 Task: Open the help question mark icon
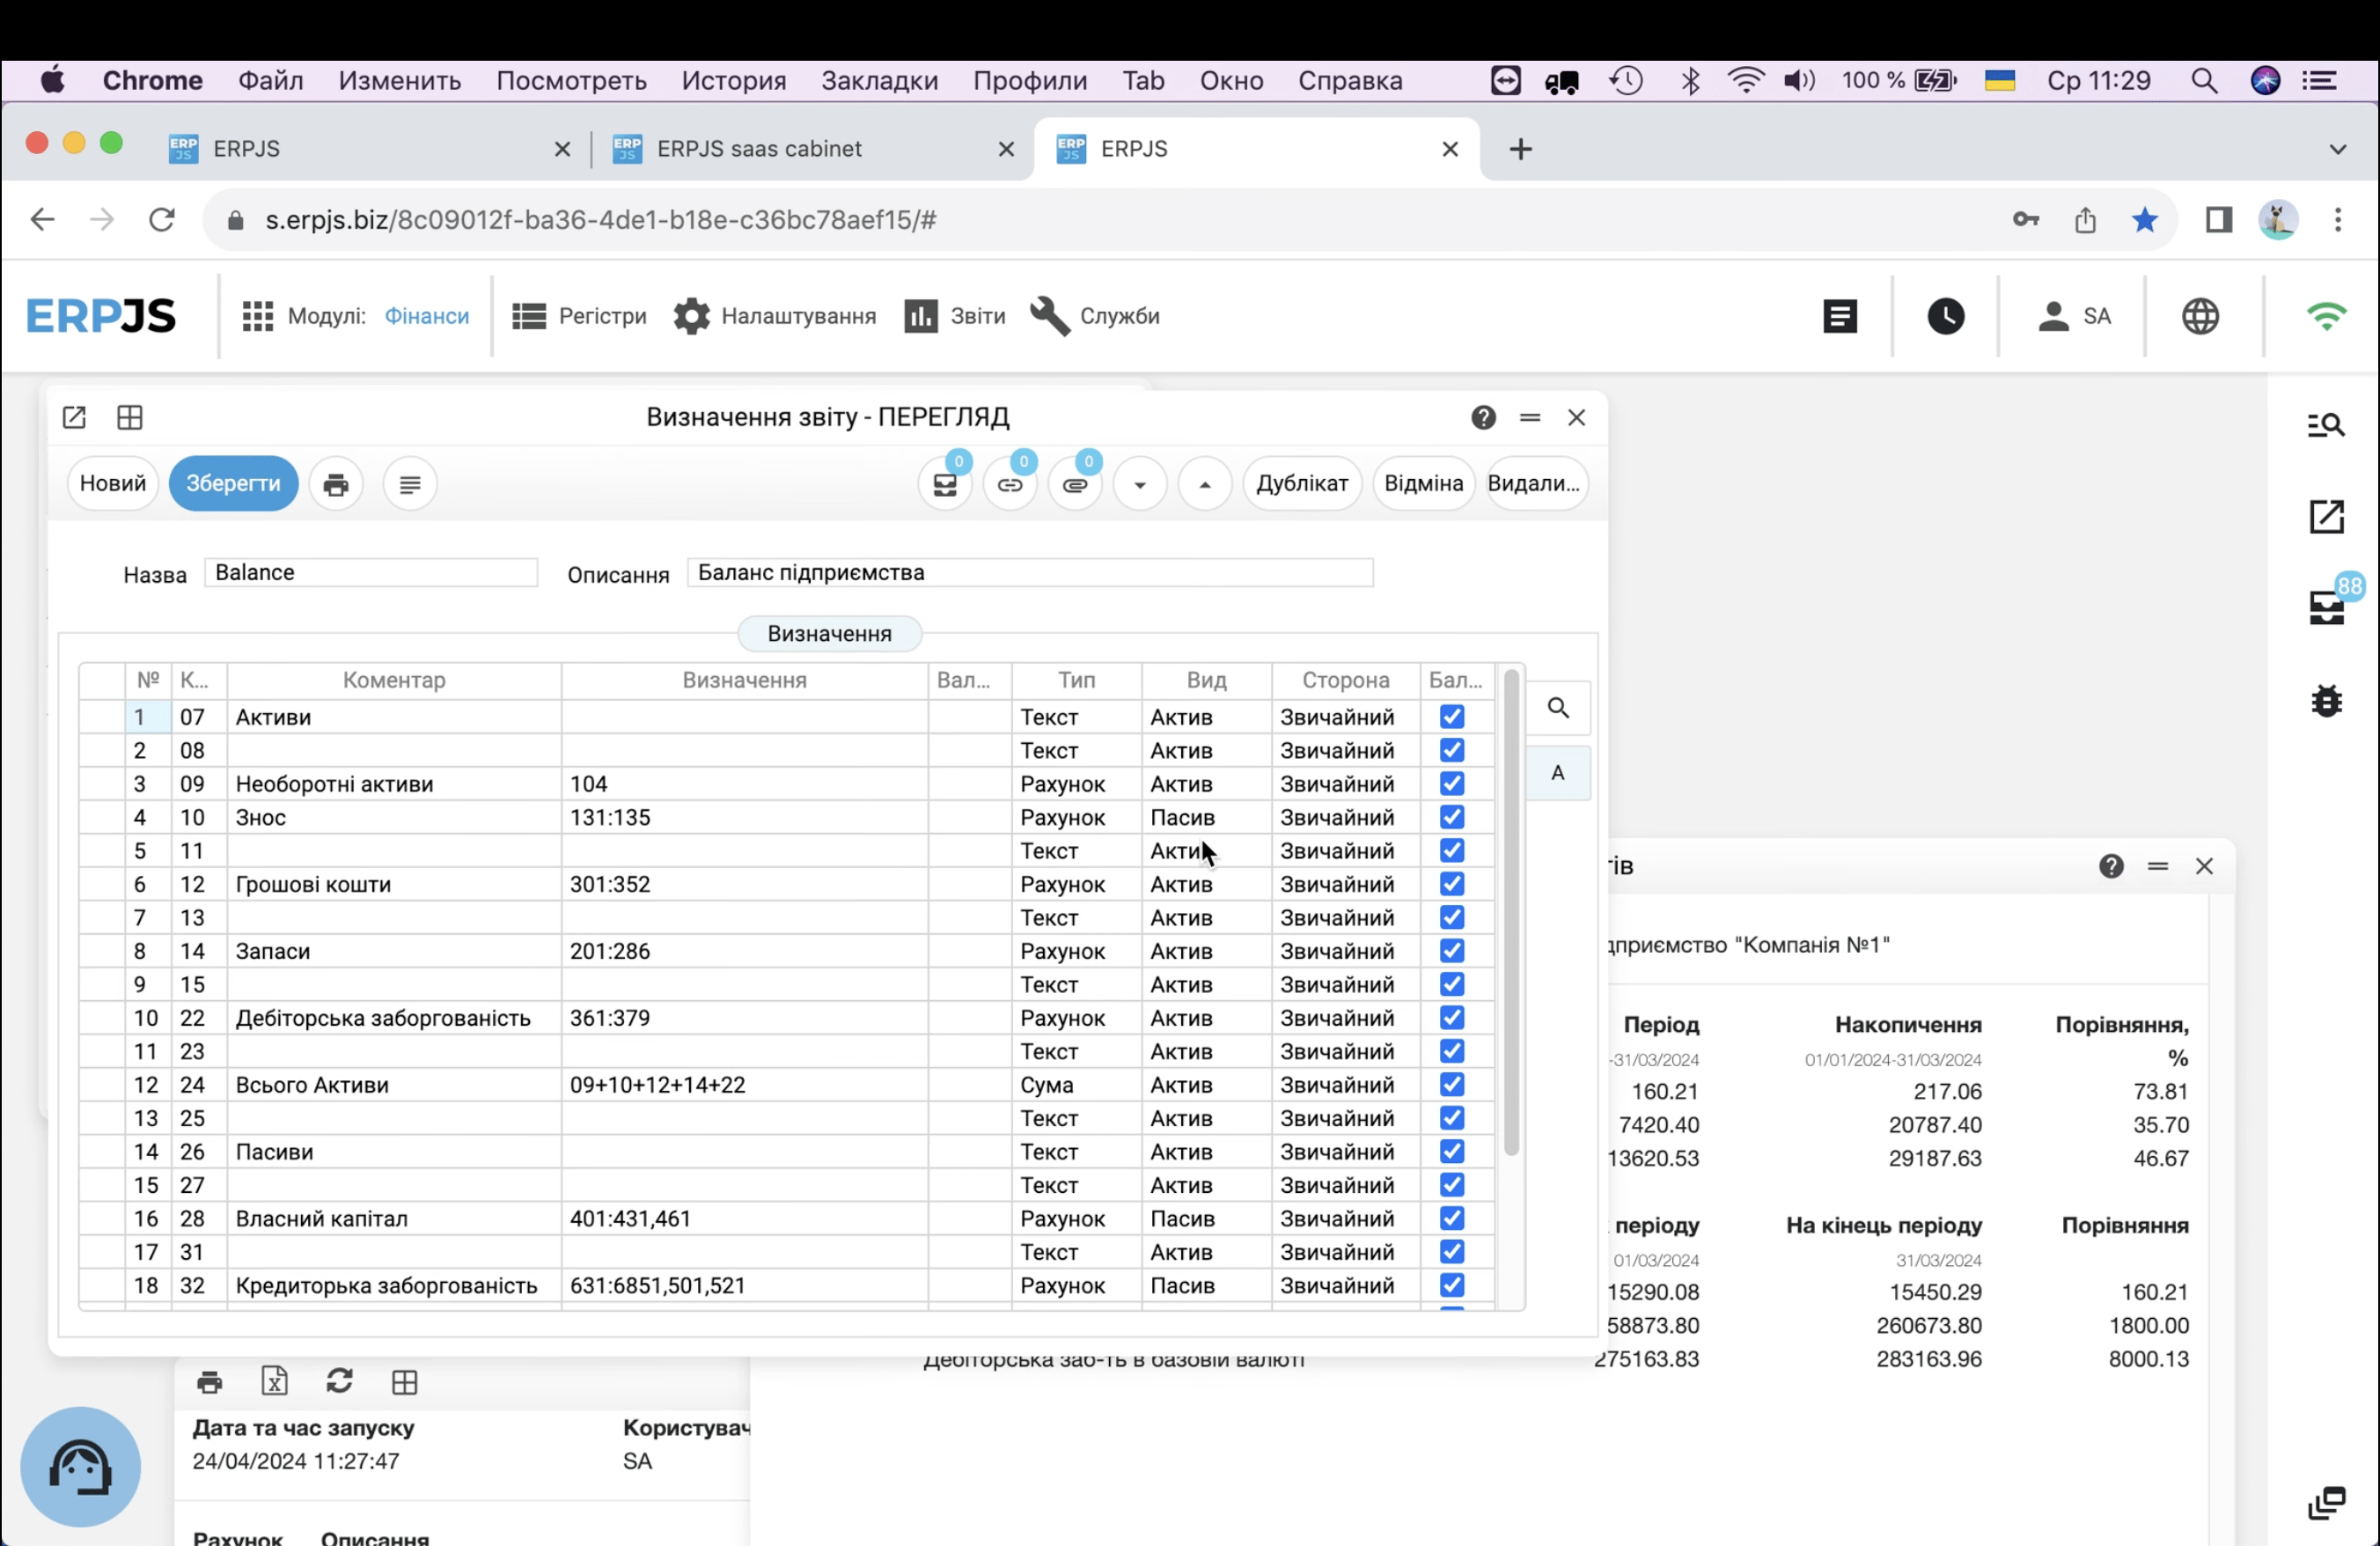[x=1483, y=417]
